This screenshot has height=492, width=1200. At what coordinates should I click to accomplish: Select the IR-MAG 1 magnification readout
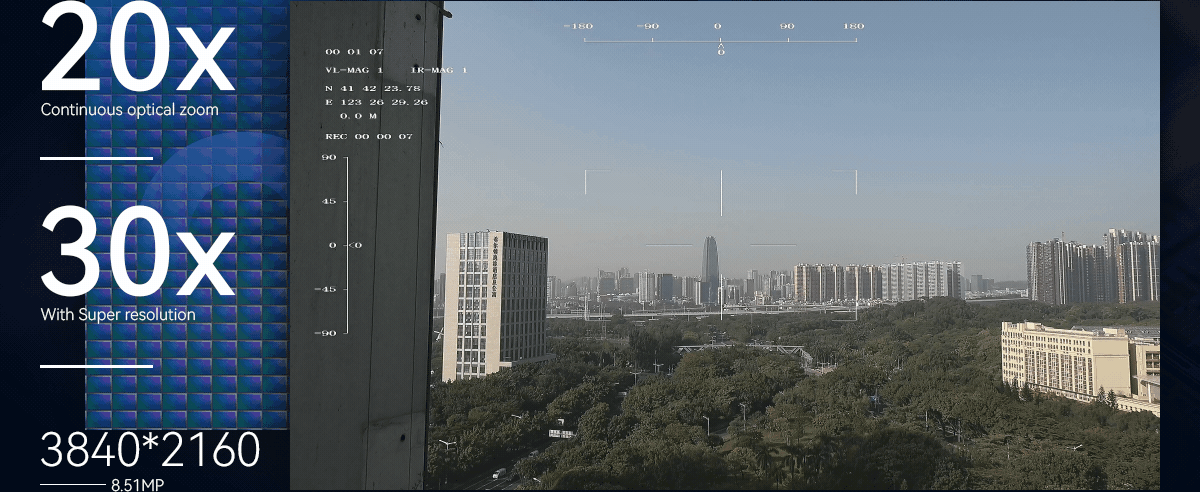(439, 70)
